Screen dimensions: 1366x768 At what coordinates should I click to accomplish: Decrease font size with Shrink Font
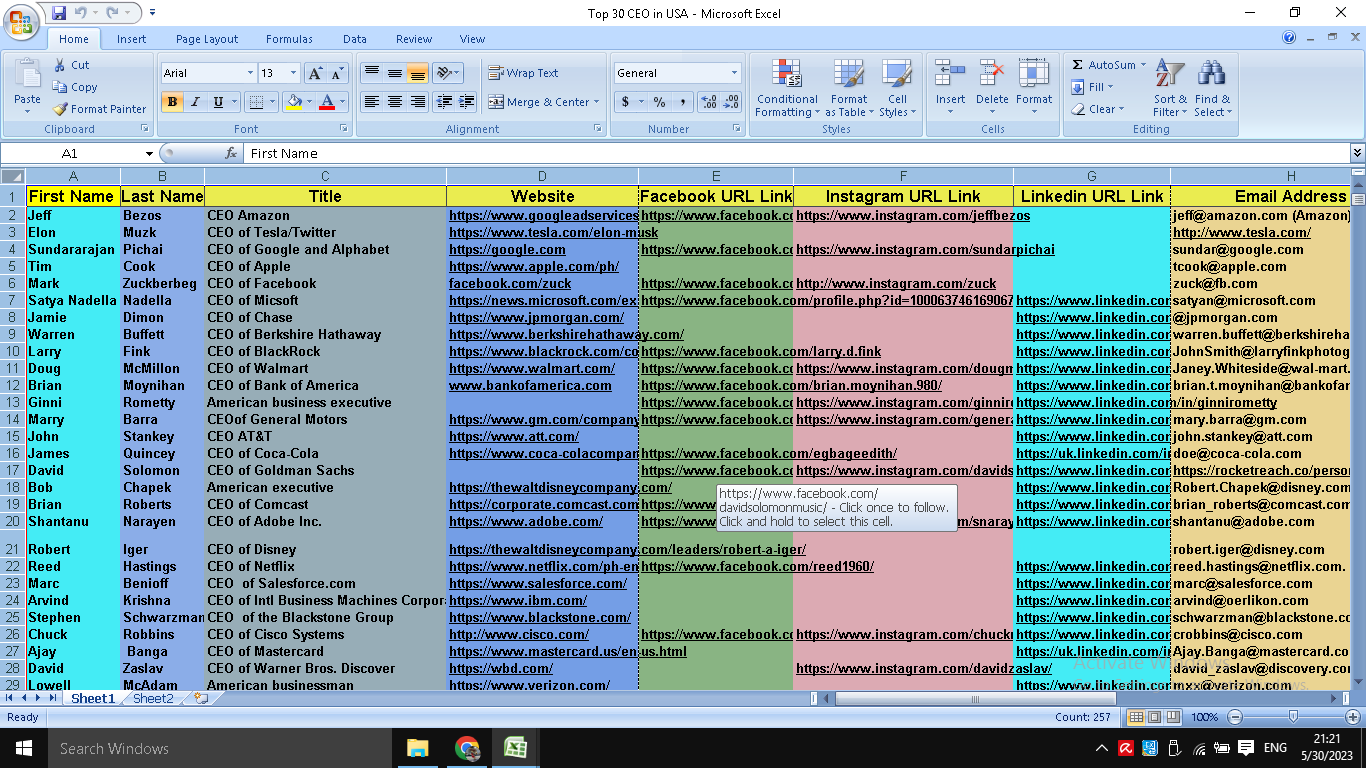point(337,73)
